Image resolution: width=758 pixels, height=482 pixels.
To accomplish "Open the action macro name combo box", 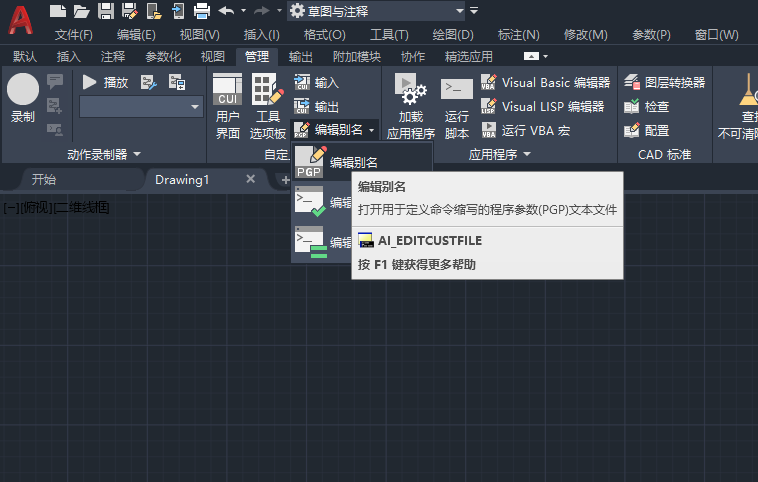I will click(141, 107).
